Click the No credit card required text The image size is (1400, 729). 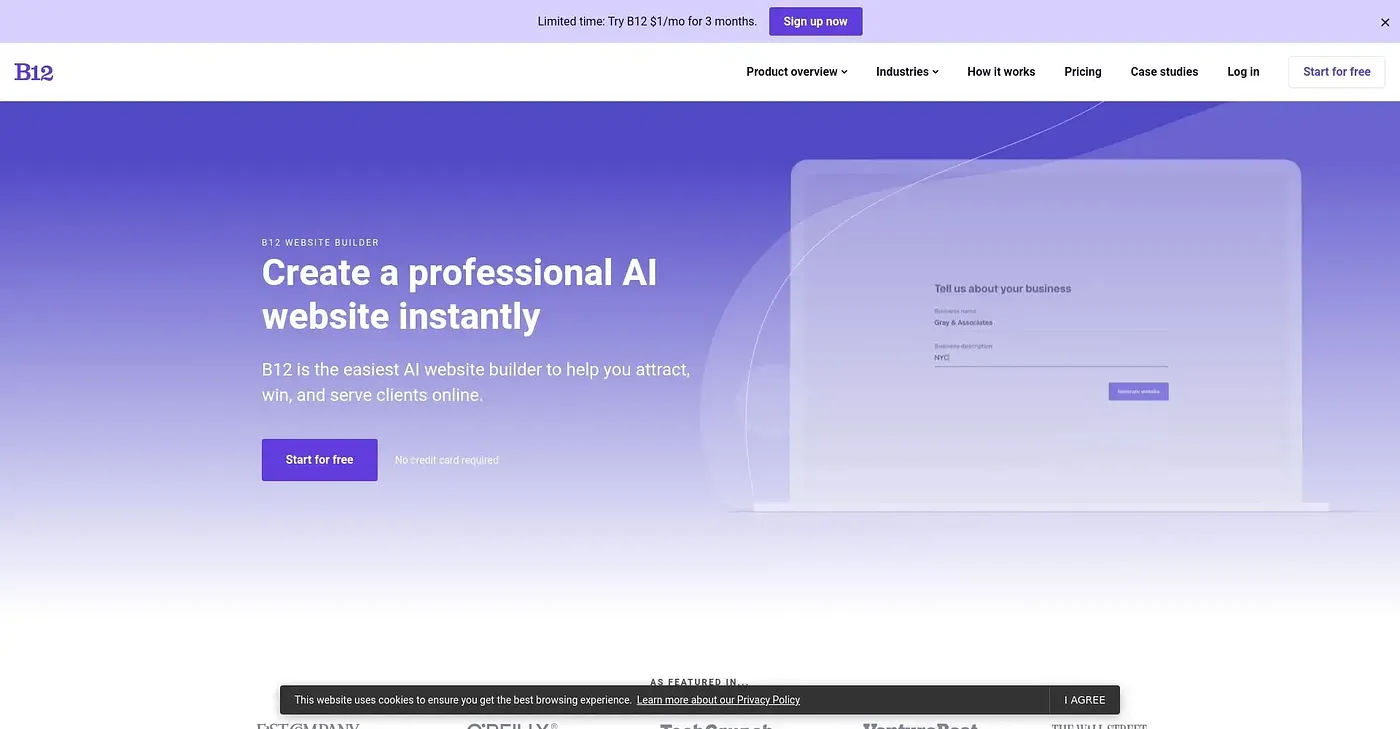446,460
